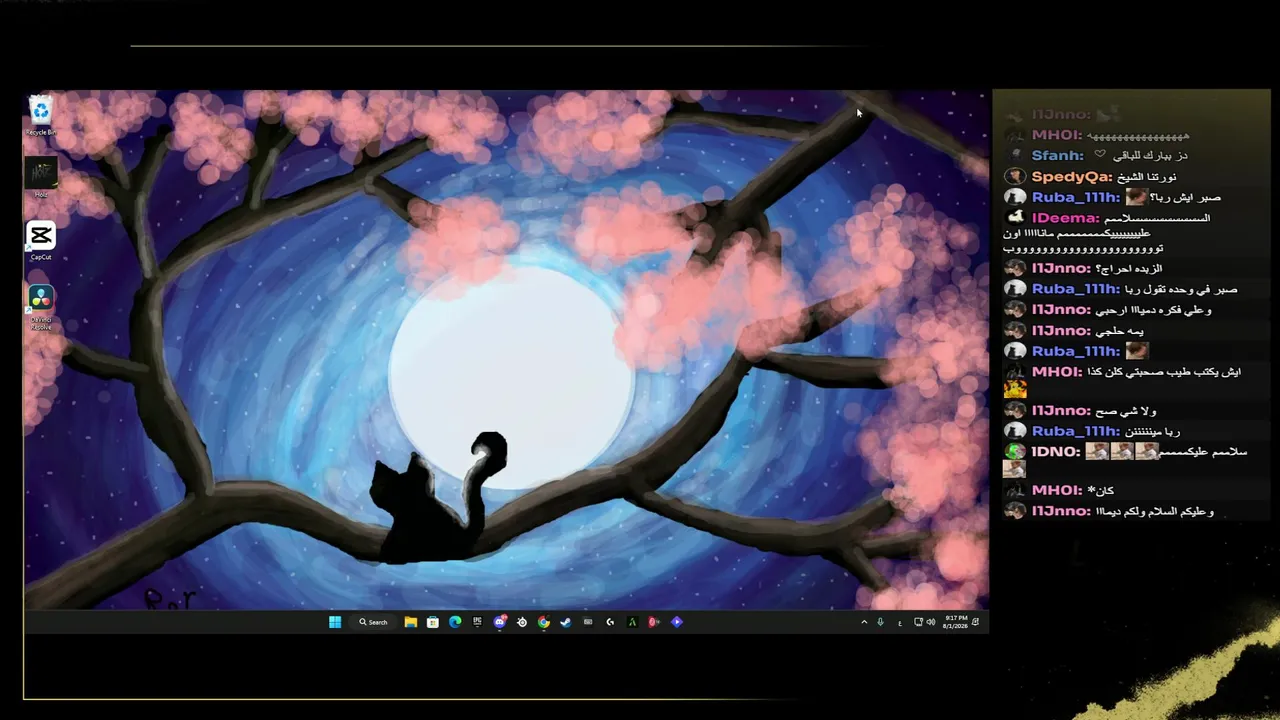Screen dimensions: 1280x720
Task: Open the purple diamond taskbar app
Action: click(x=677, y=622)
